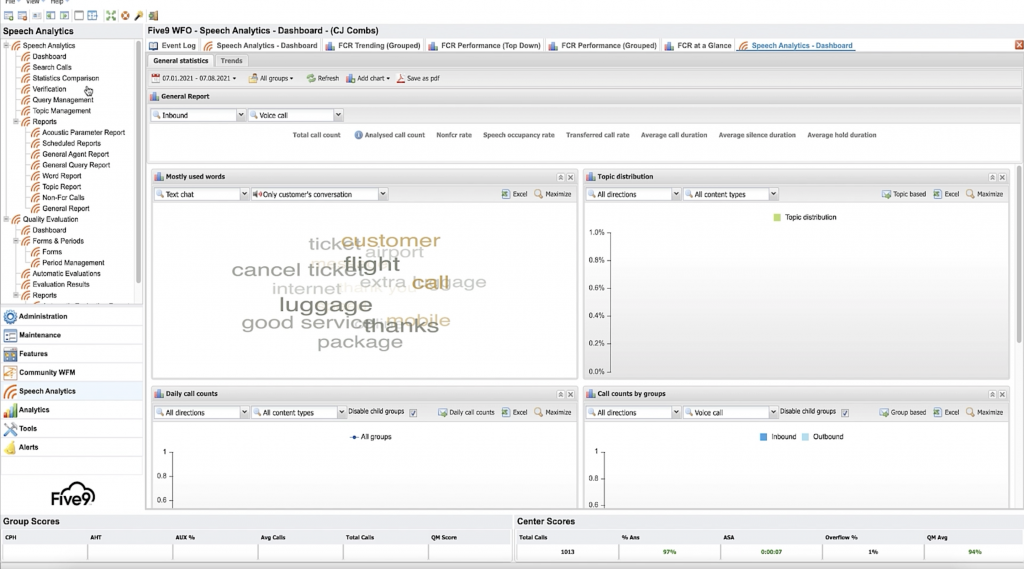Click the Refresh button

[x=322, y=78]
